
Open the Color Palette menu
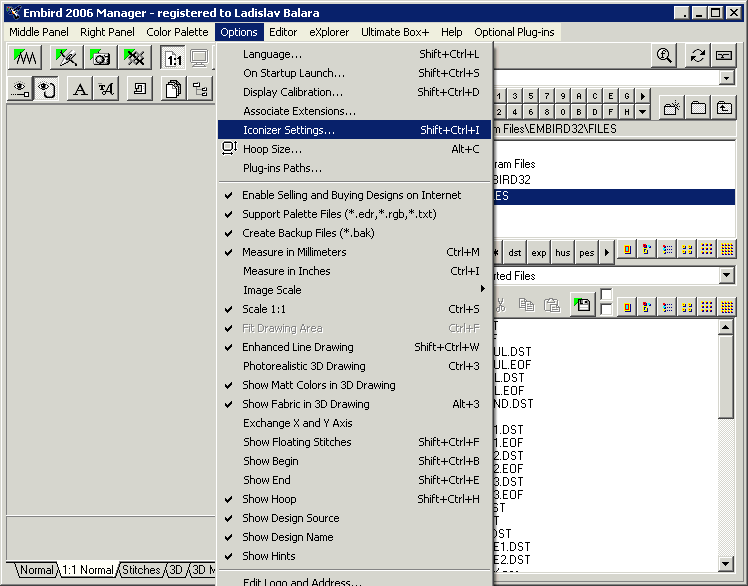click(177, 32)
